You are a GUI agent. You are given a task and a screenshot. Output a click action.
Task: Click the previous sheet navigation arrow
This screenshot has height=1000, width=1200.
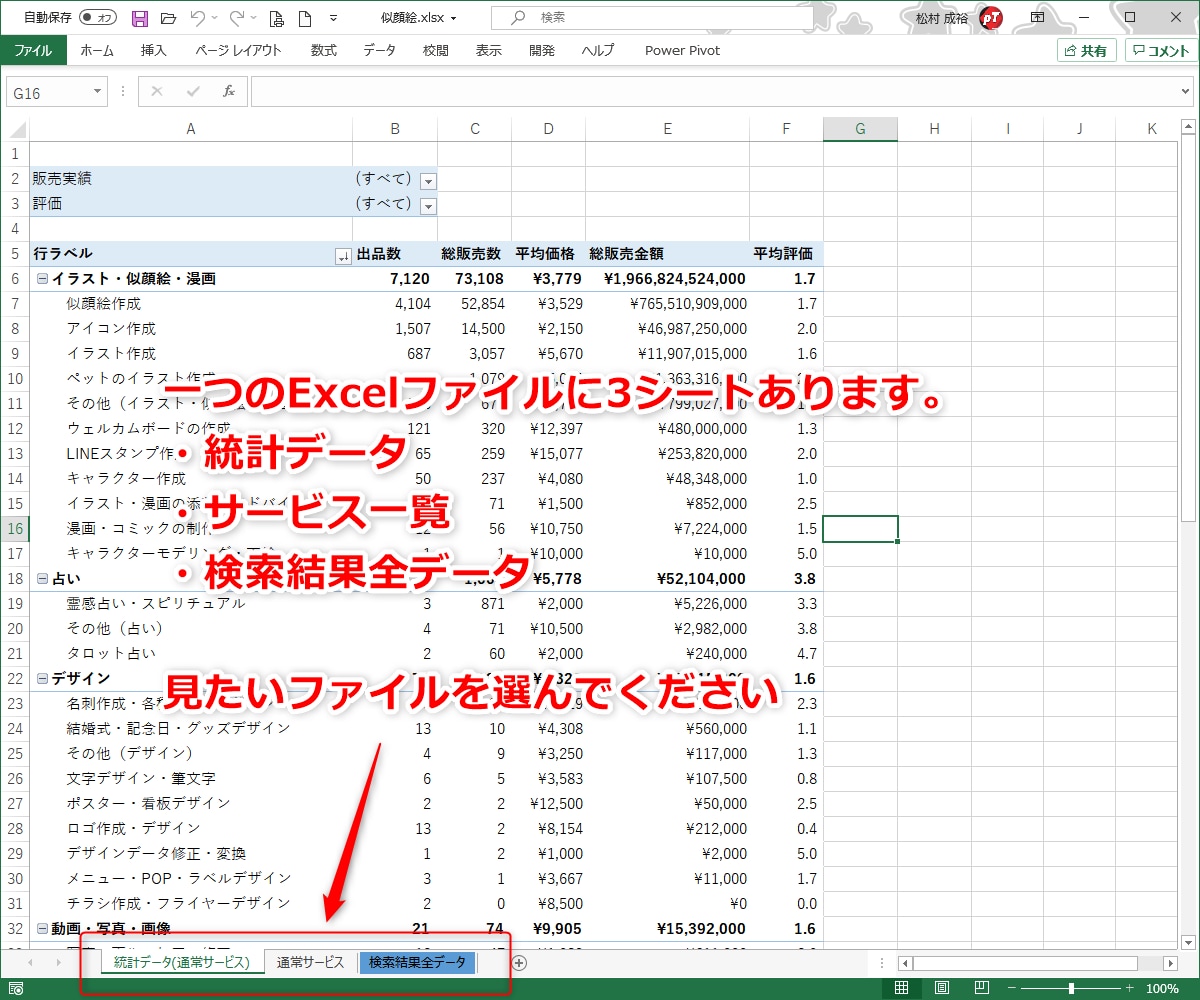point(31,962)
